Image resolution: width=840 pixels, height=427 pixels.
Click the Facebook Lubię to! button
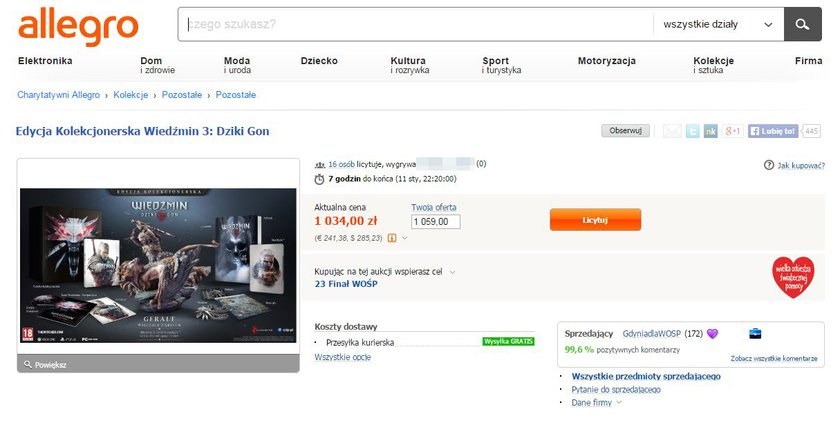[772, 131]
